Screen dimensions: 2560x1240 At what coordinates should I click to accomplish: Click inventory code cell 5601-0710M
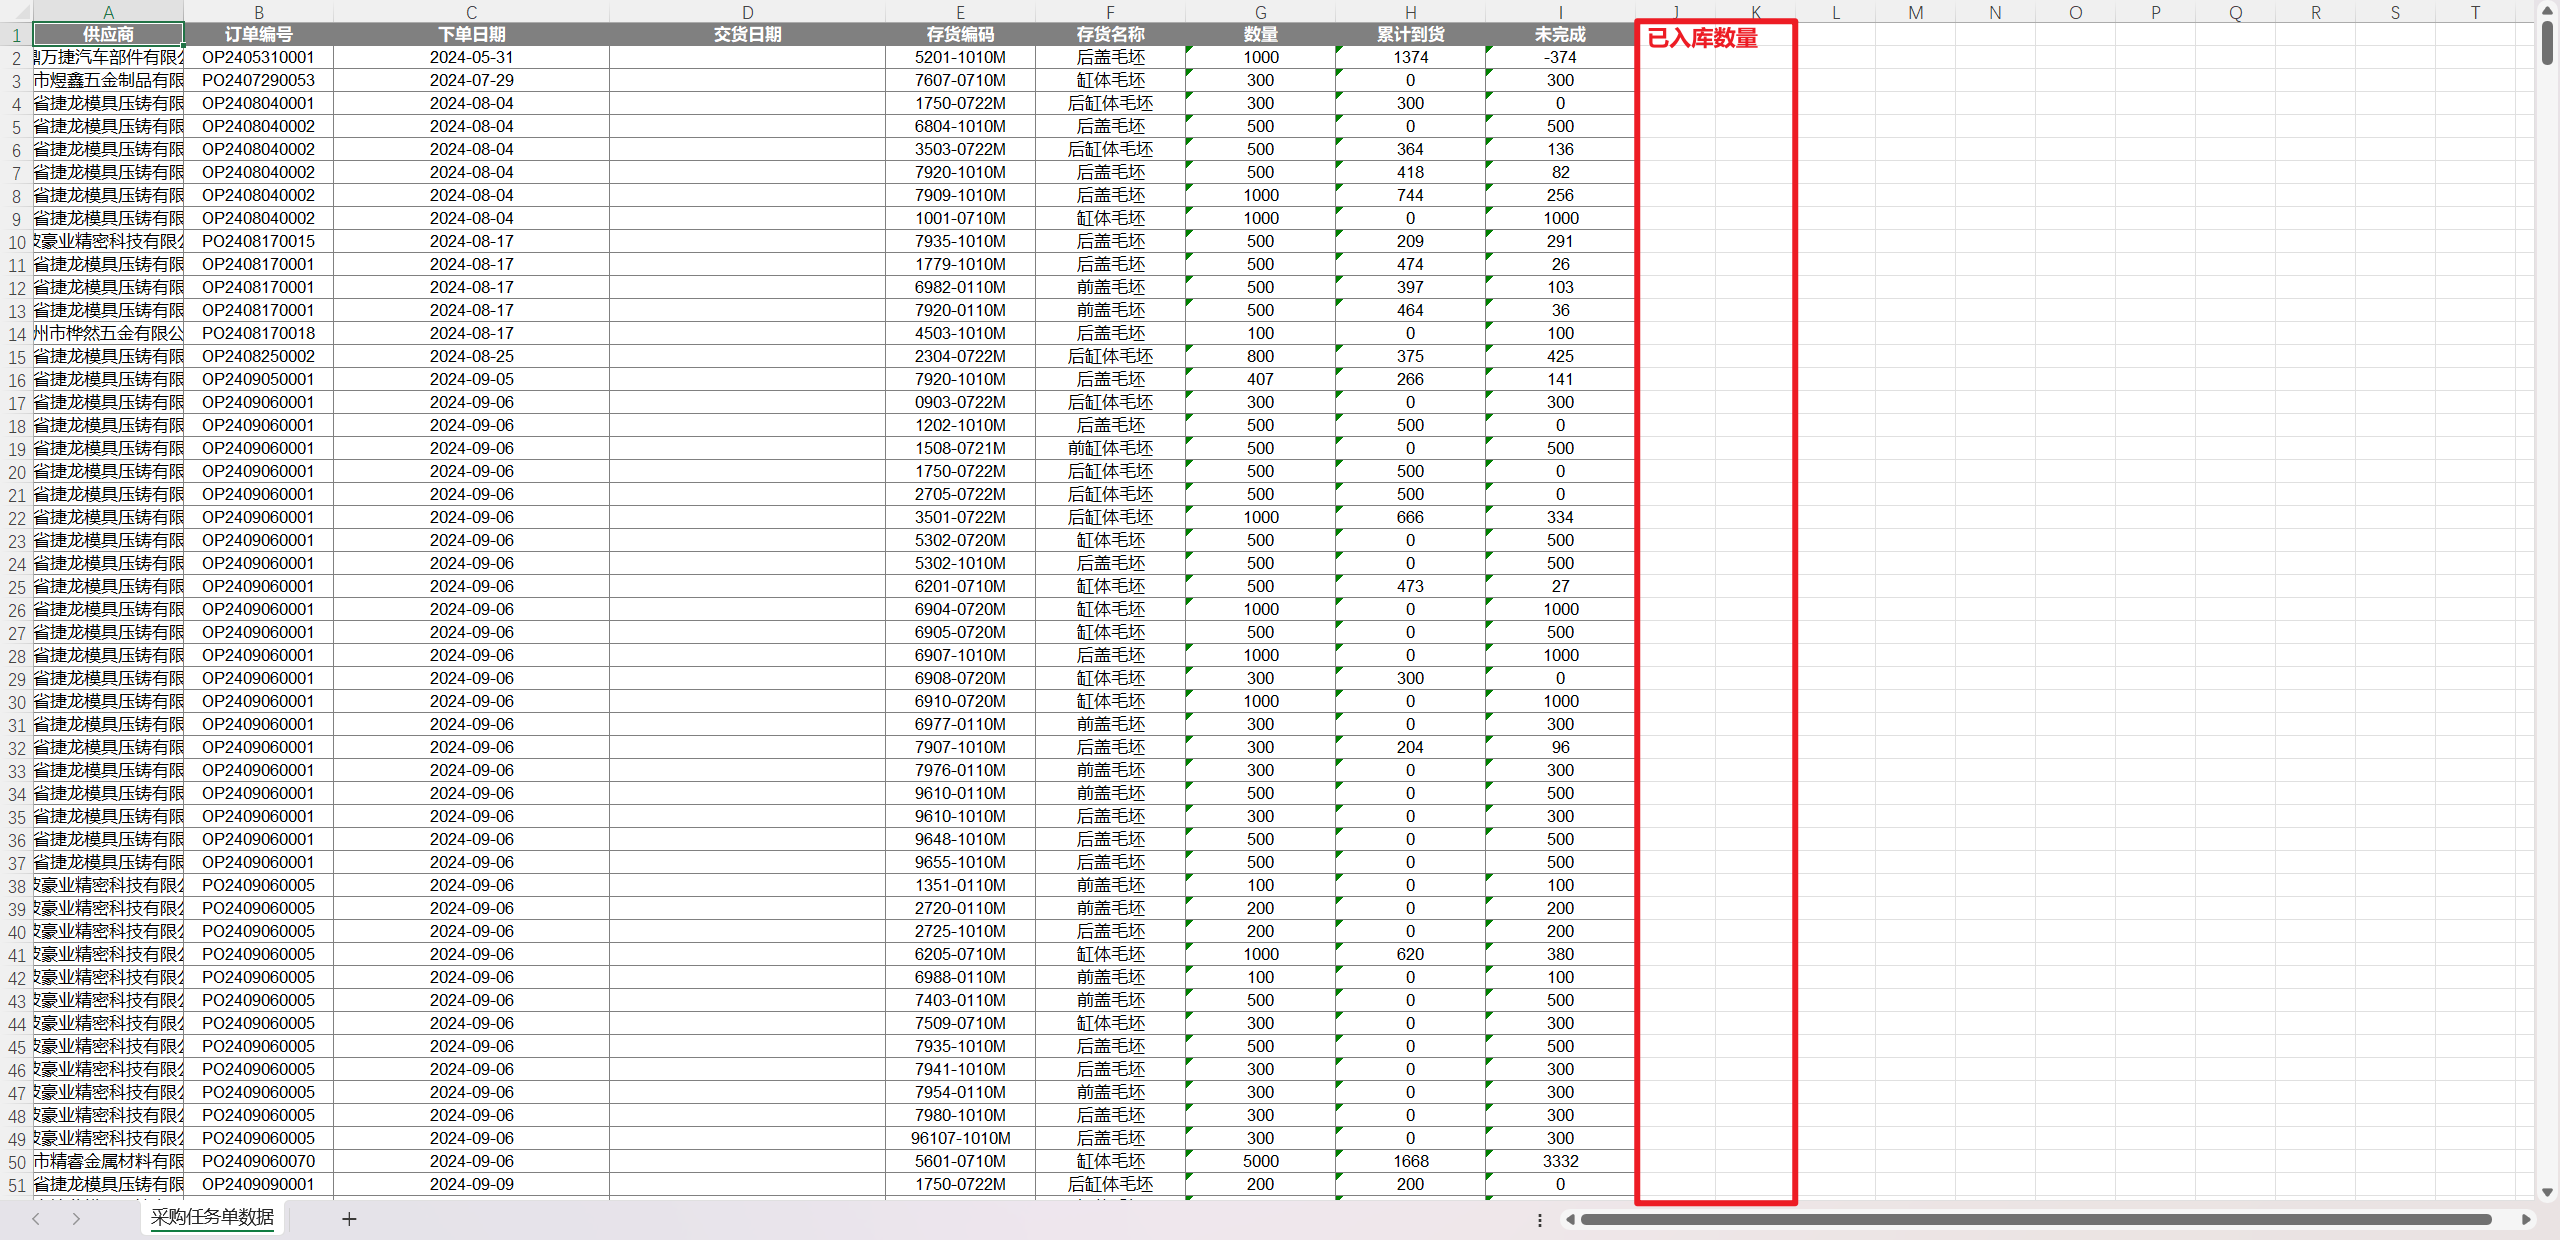(960, 1161)
